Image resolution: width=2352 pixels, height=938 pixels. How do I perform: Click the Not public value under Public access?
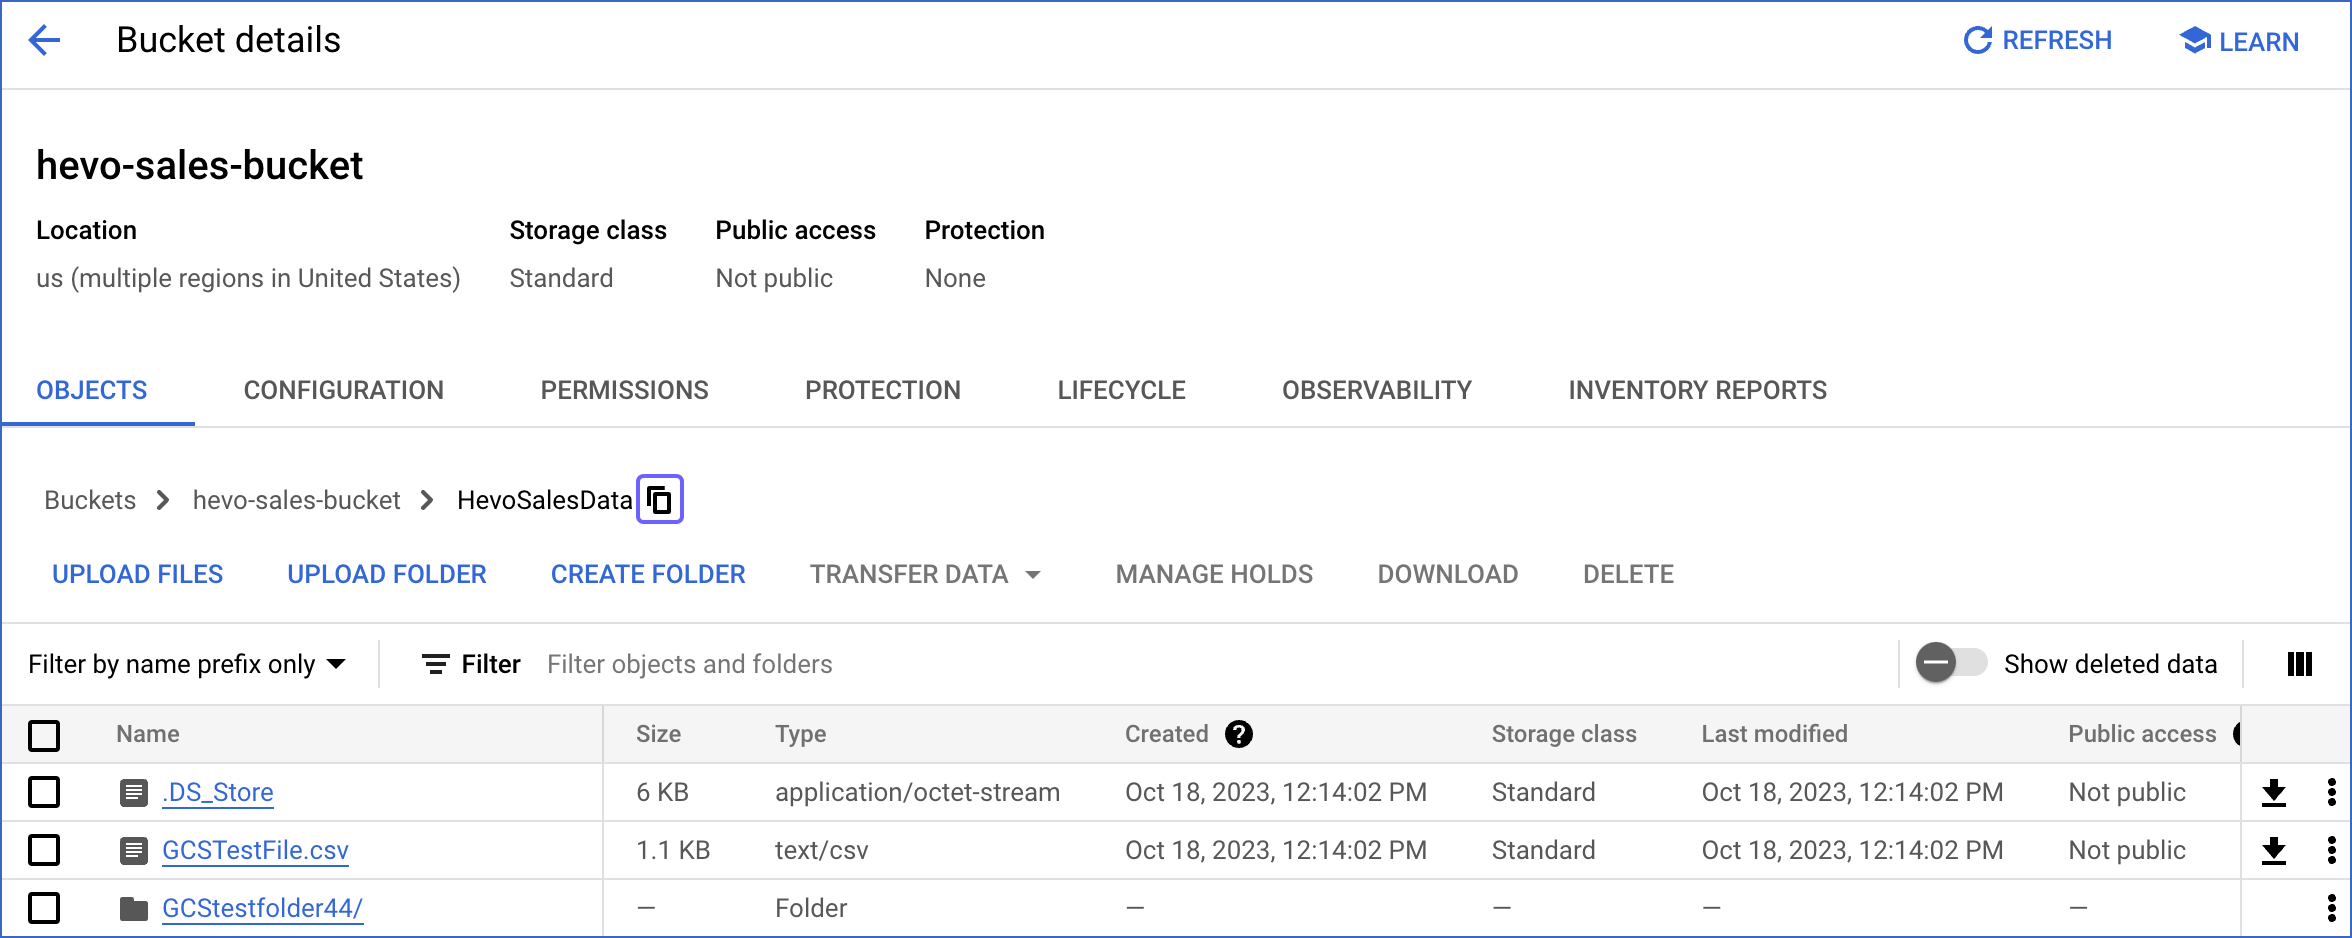pos(774,278)
